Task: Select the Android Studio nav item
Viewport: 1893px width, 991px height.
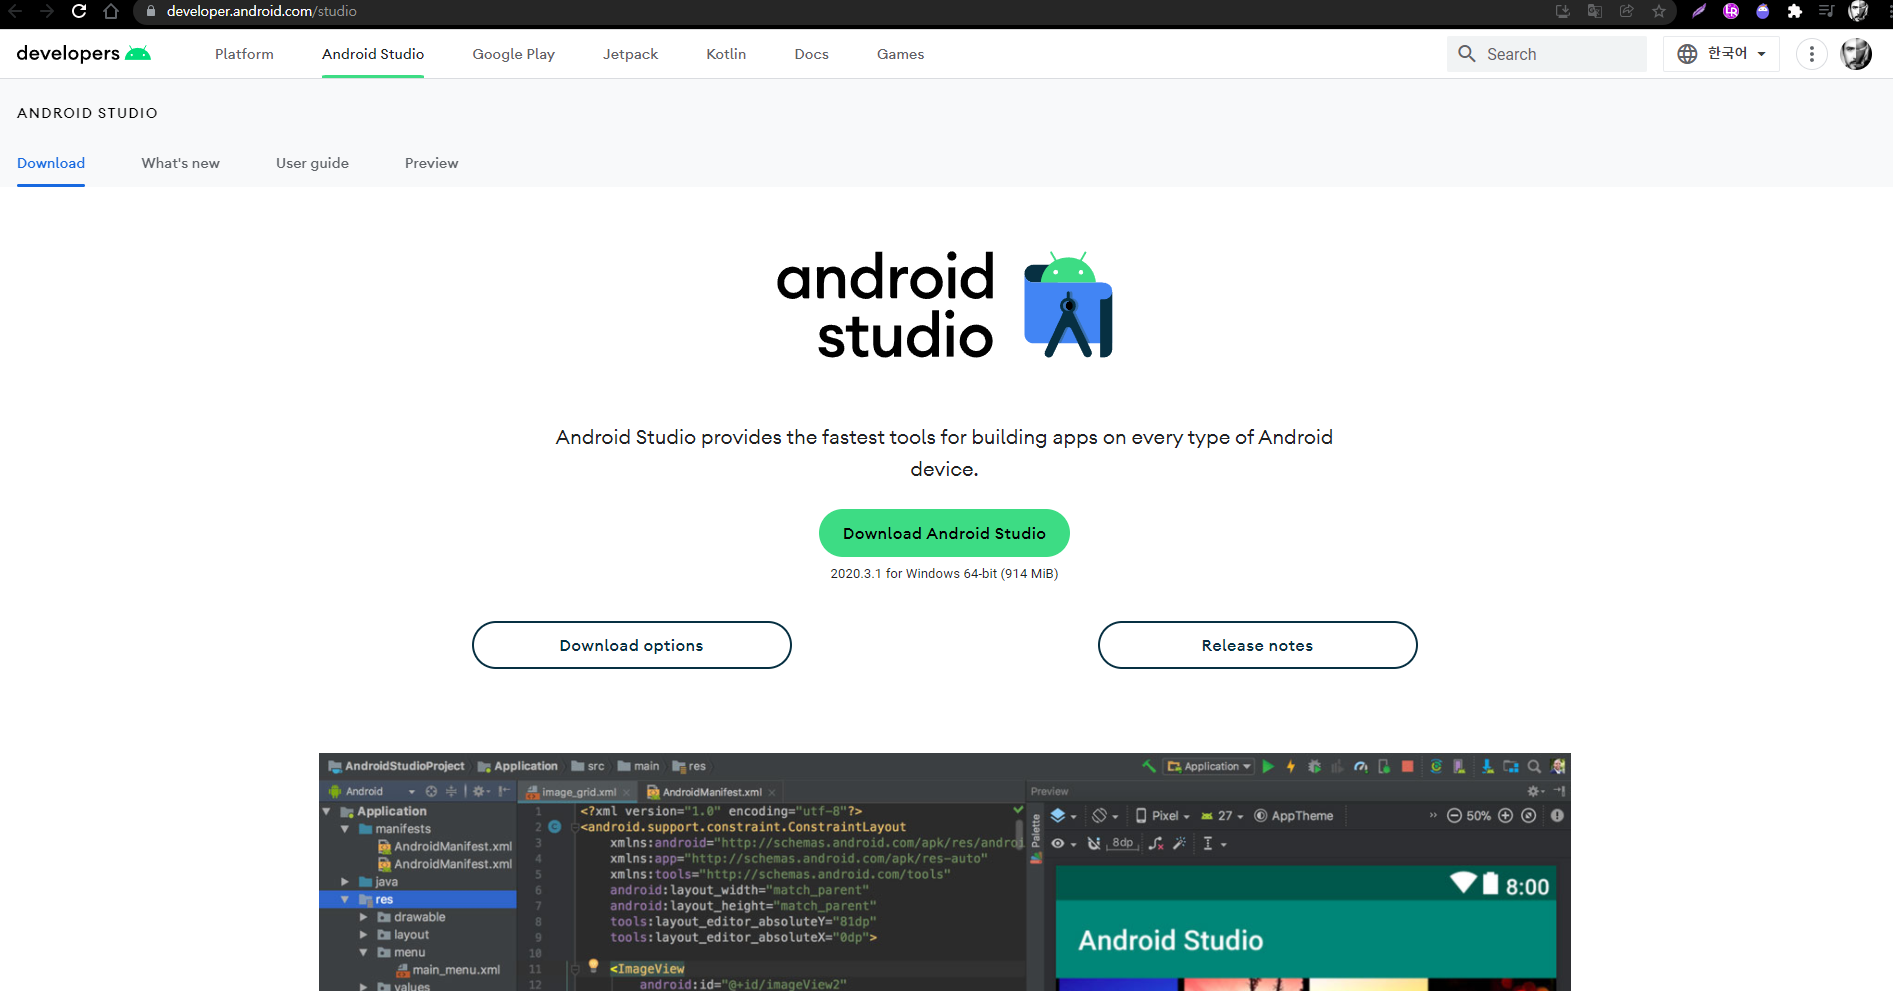Action: [x=373, y=54]
